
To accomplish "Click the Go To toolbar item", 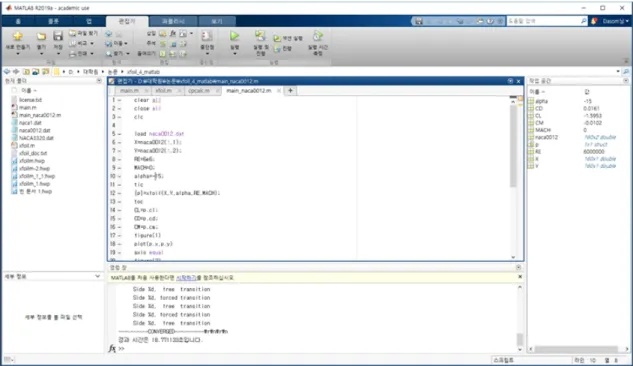I will pyautogui.click(x=116, y=43).
